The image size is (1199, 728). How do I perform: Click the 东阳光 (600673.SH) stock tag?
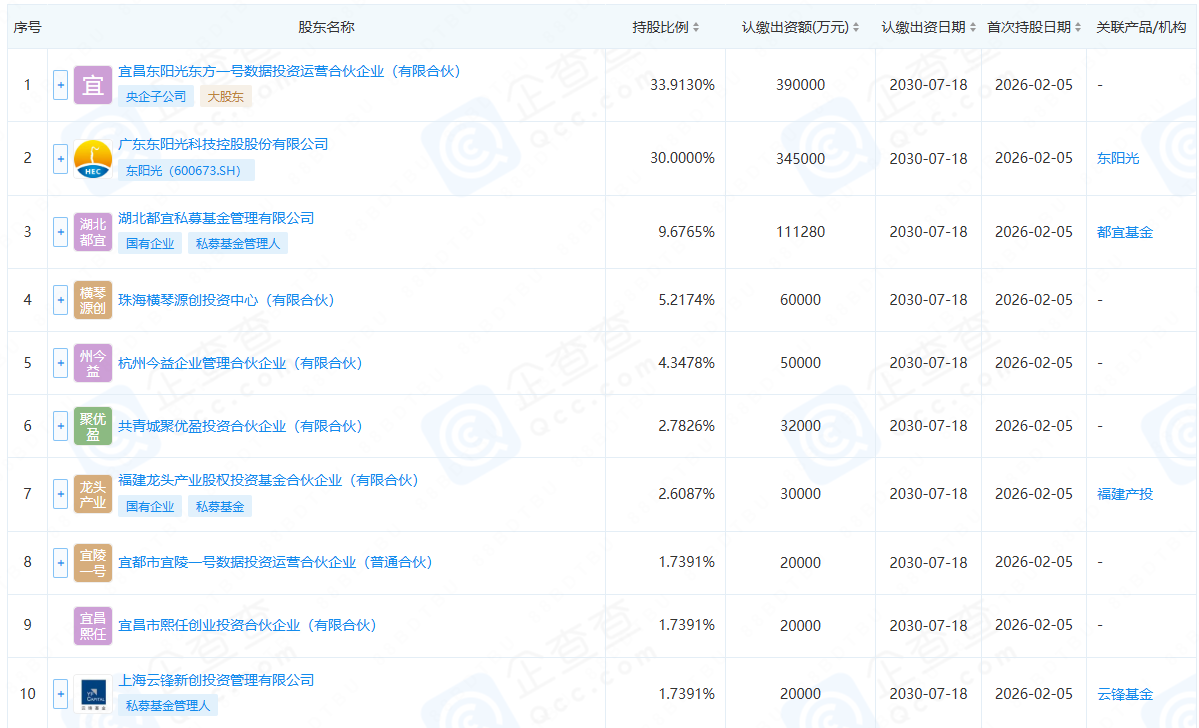pyautogui.click(x=186, y=171)
